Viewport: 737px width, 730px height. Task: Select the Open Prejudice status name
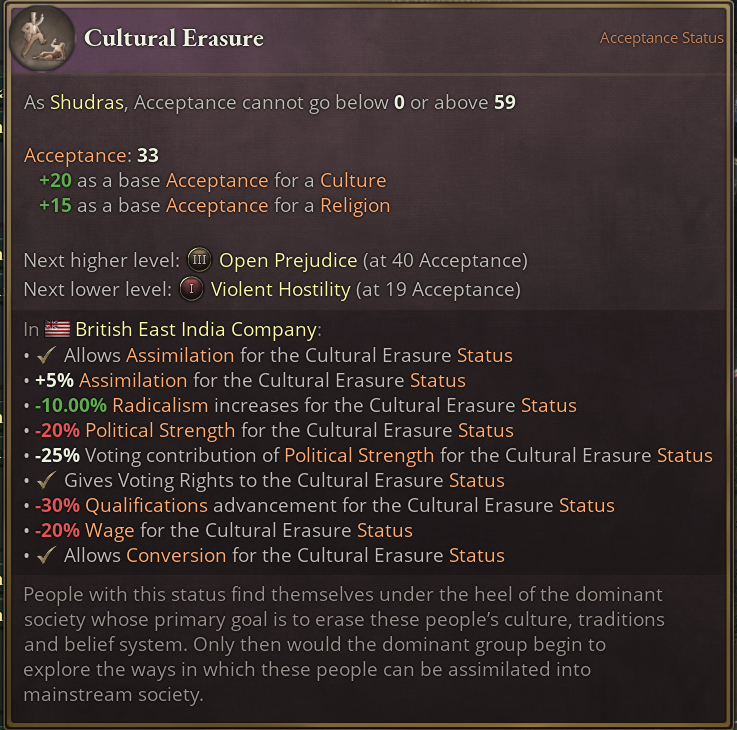288,260
